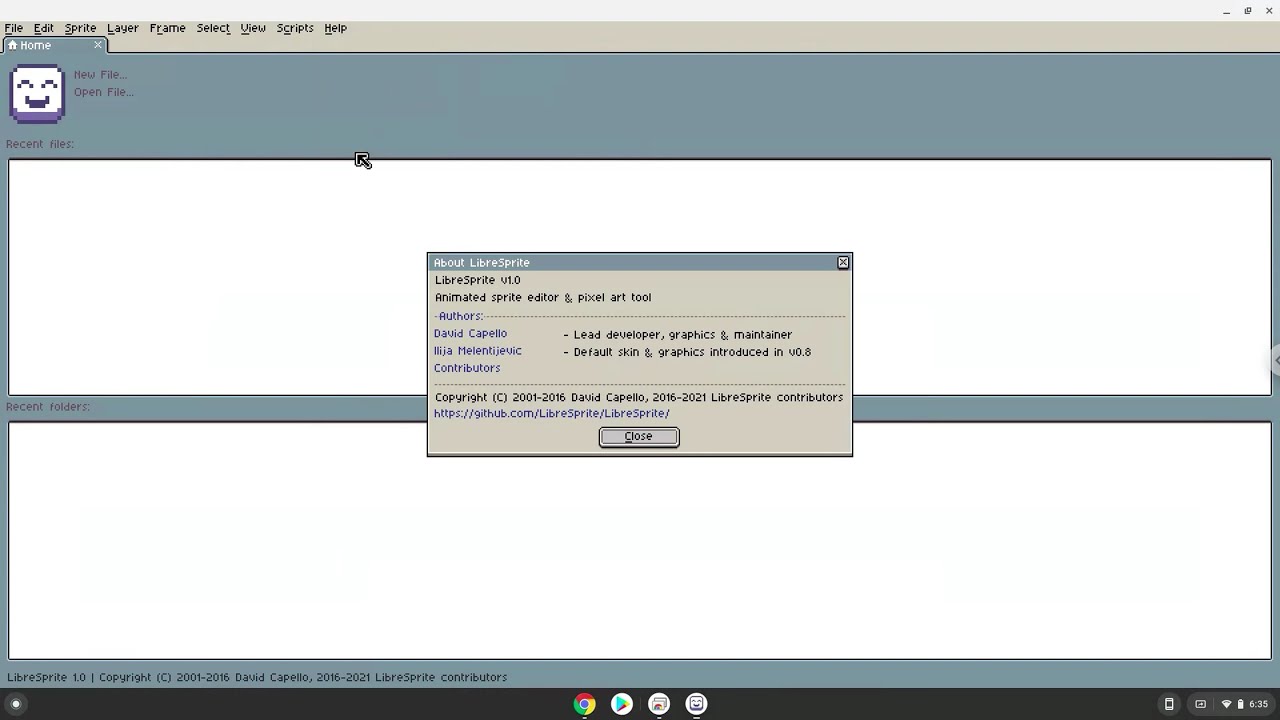Image resolution: width=1280 pixels, height=720 pixels.
Task: Click the LibreSprite smiley logo
Action: 37,93
